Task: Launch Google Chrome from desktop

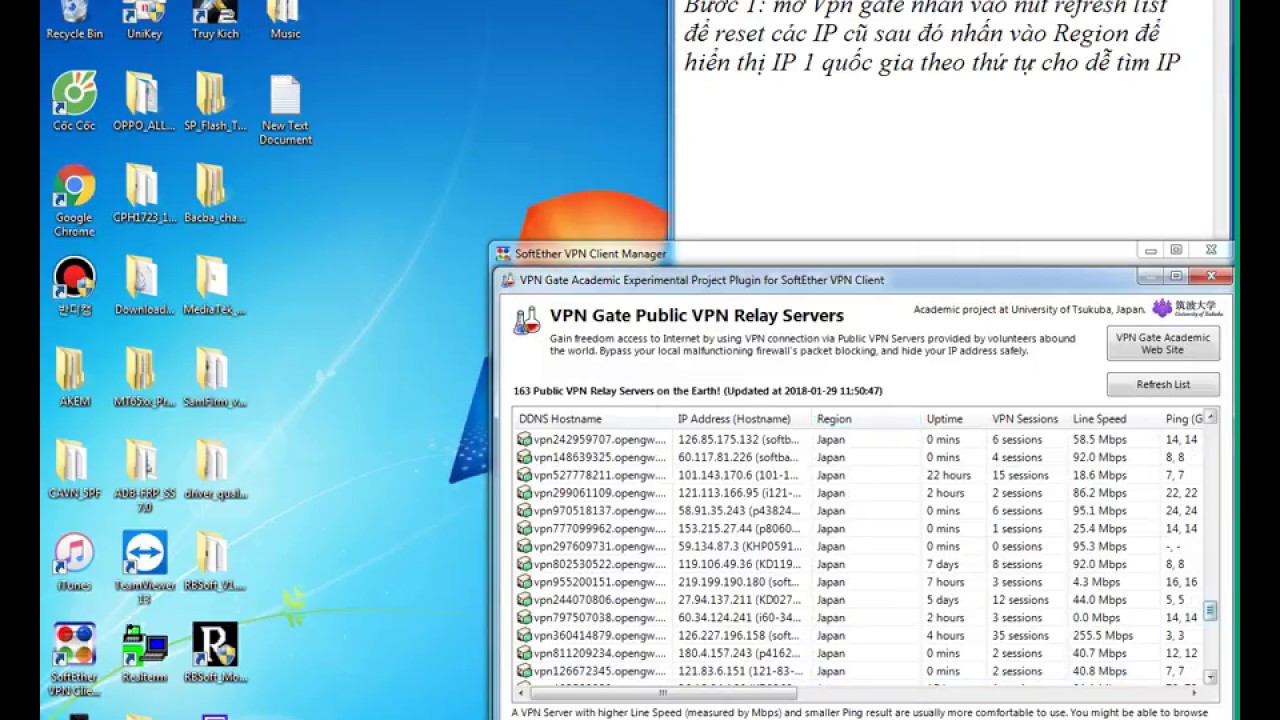Action: (74, 200)
